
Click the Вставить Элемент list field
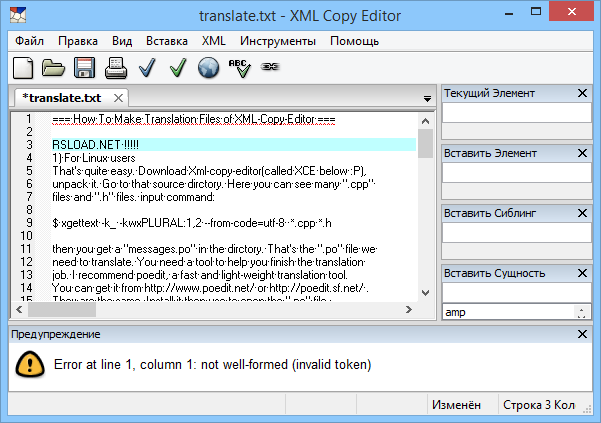coord(517,173)
